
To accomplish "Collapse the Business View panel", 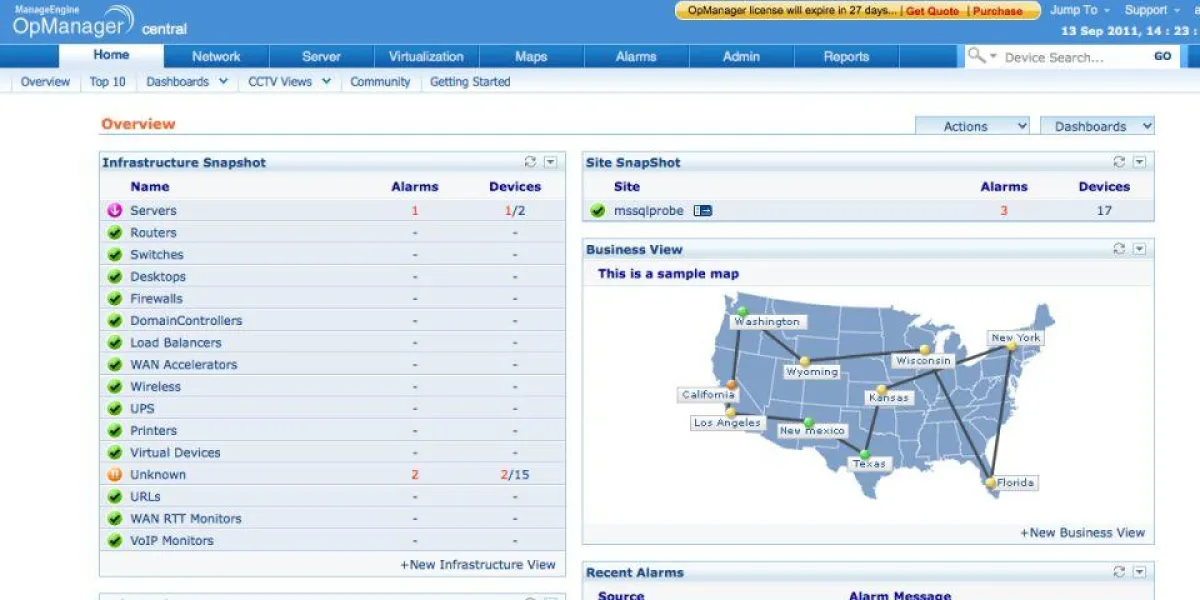I will (x=1139, y=248).
